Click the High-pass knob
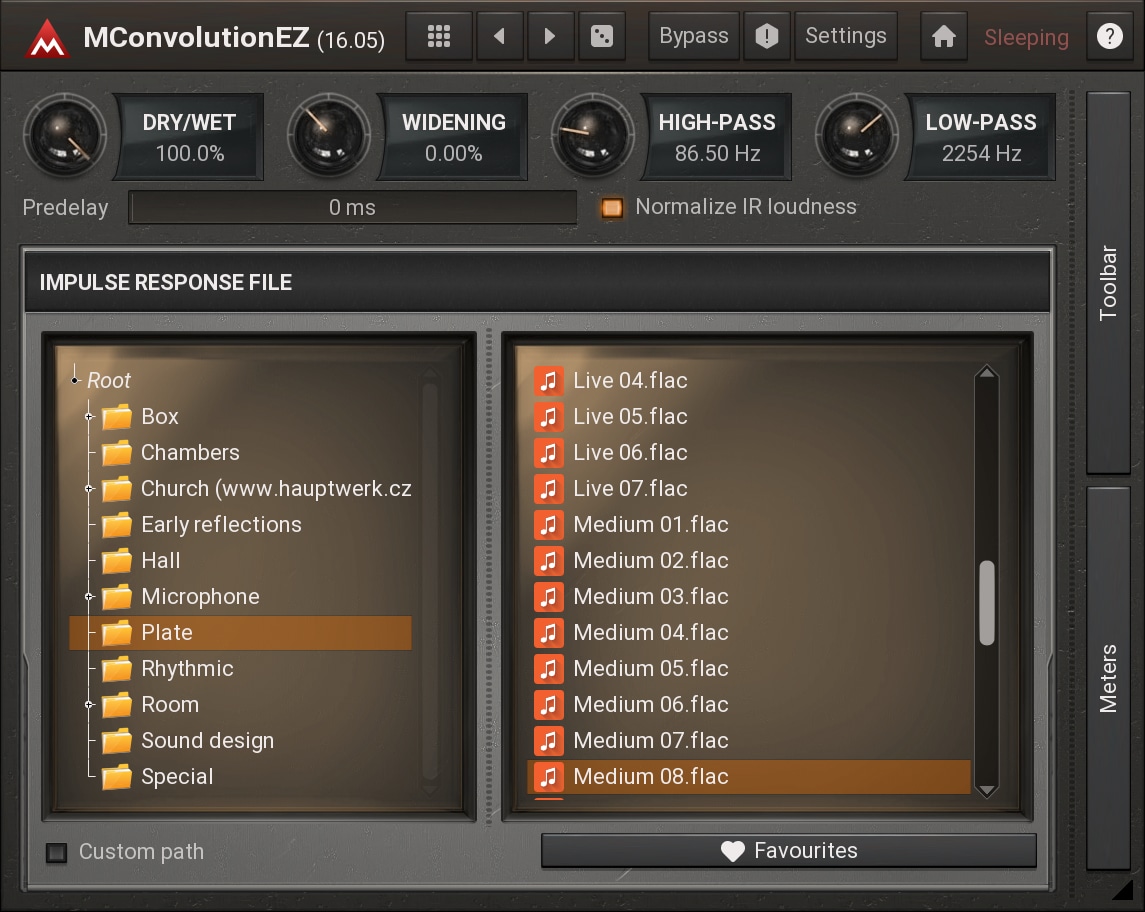Viewport: 1145px width, 912px height. click(592, 135)
